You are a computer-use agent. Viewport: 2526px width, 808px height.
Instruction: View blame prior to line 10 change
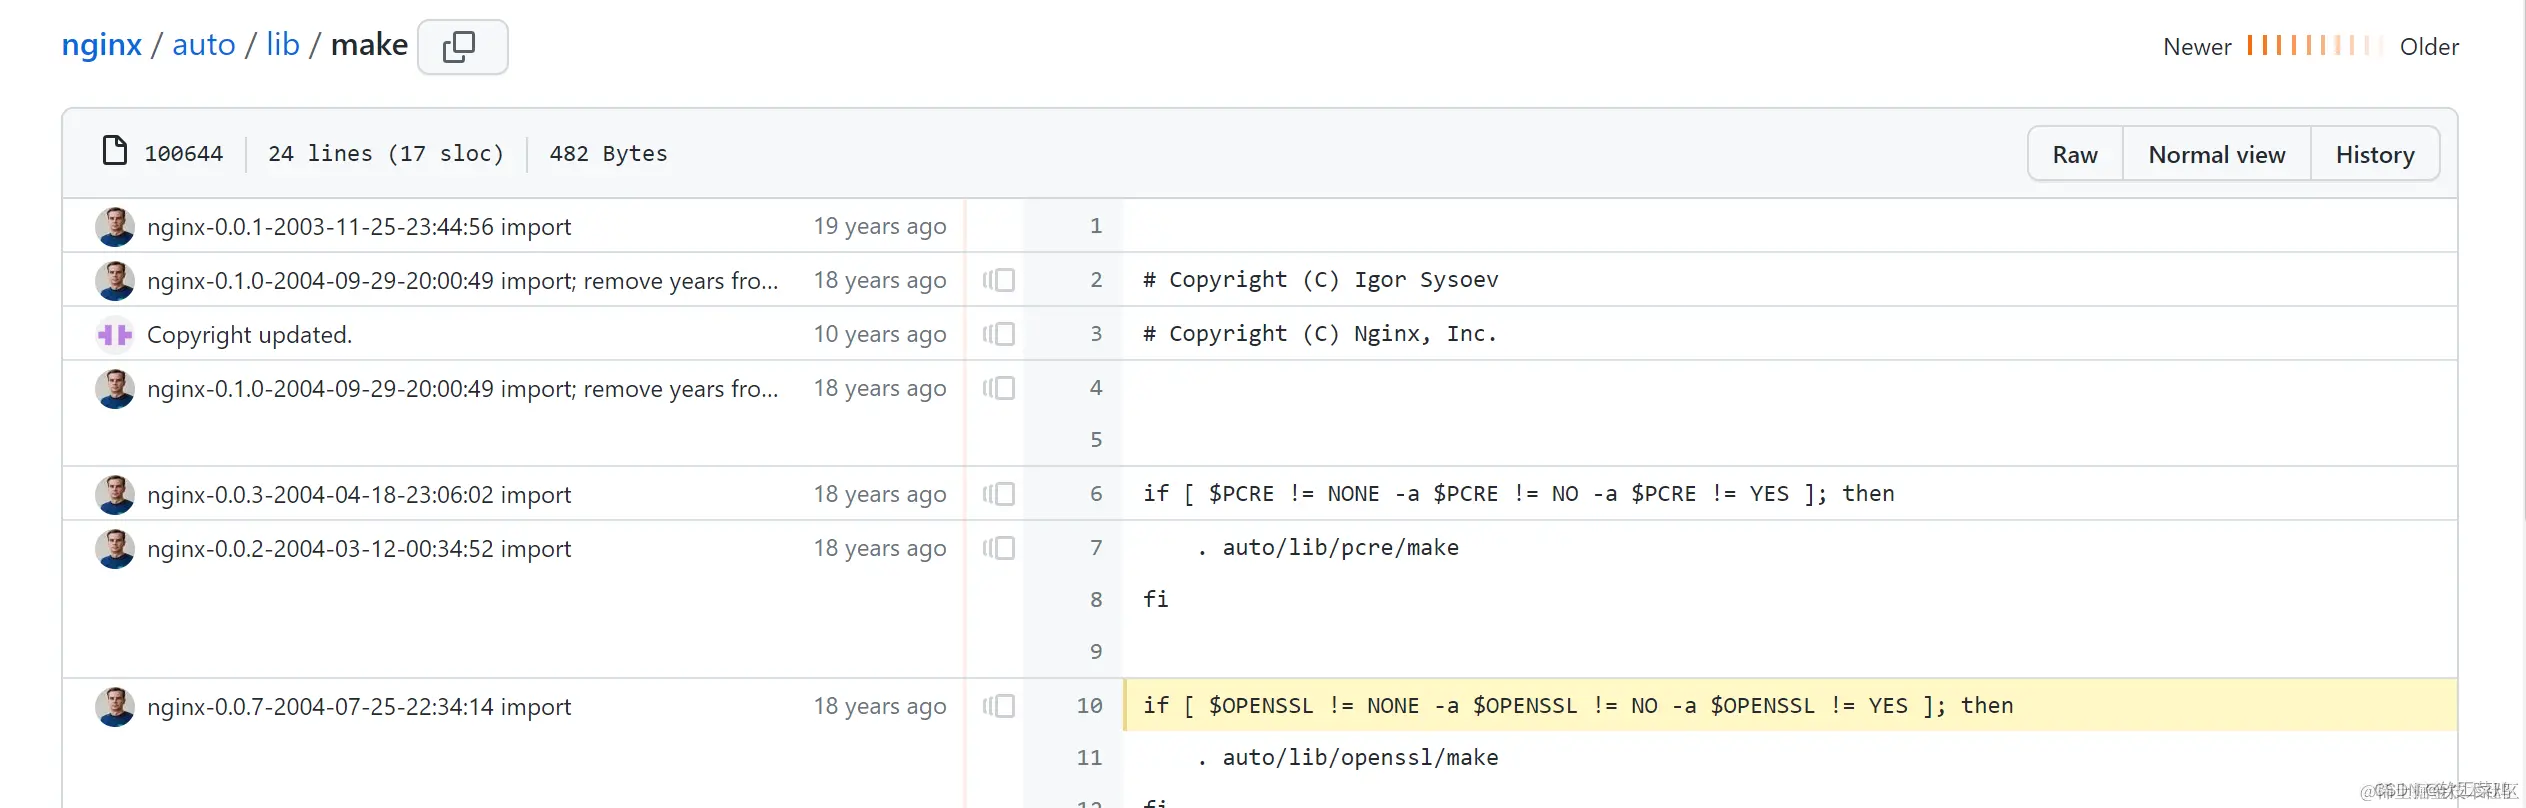[998, 706]
